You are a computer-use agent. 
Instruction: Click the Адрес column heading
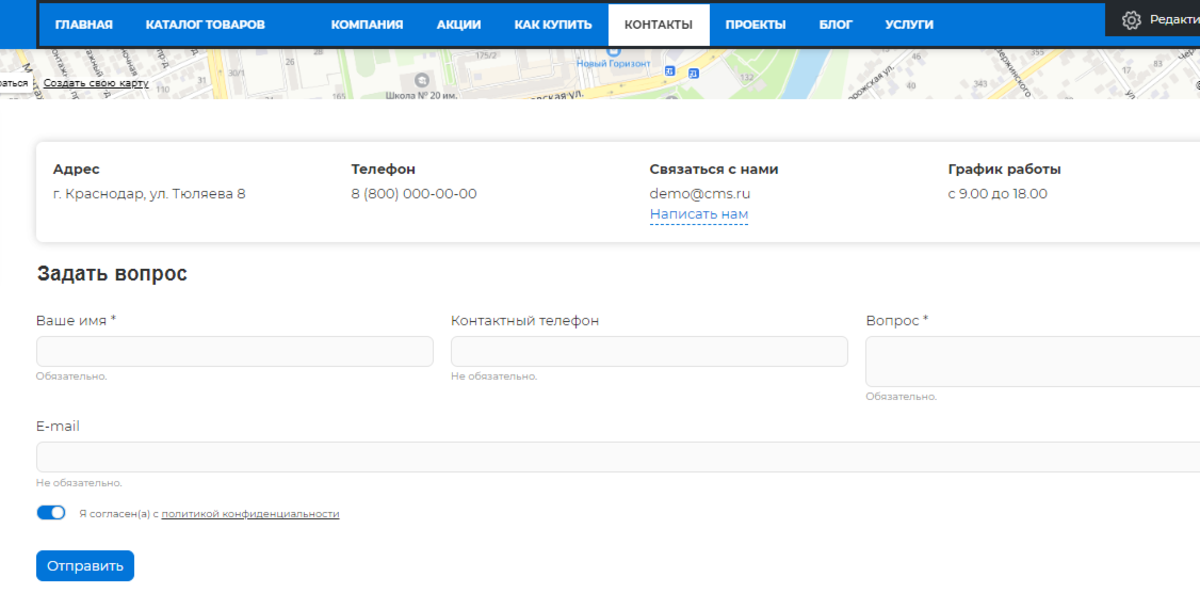point(77,170)
